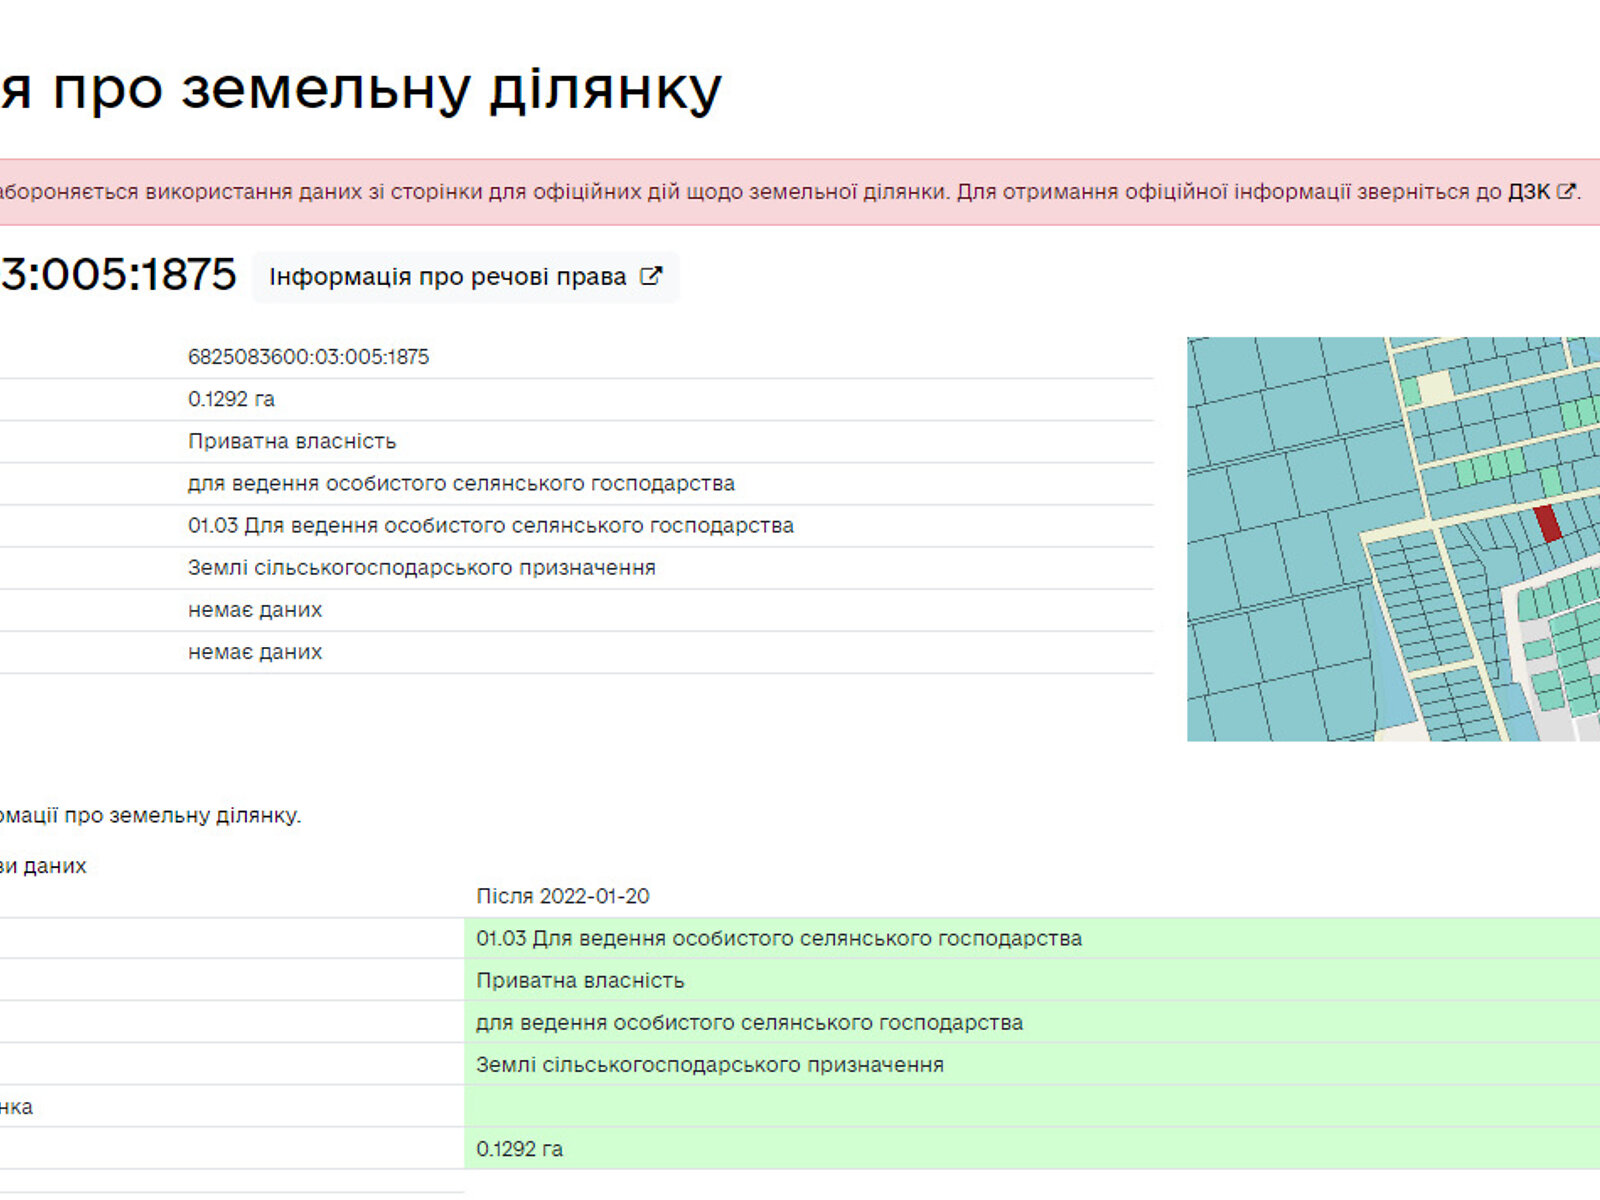Click the external link icon next to 'речові права'
The image size is (1600, 1200).
click(651, 276)
